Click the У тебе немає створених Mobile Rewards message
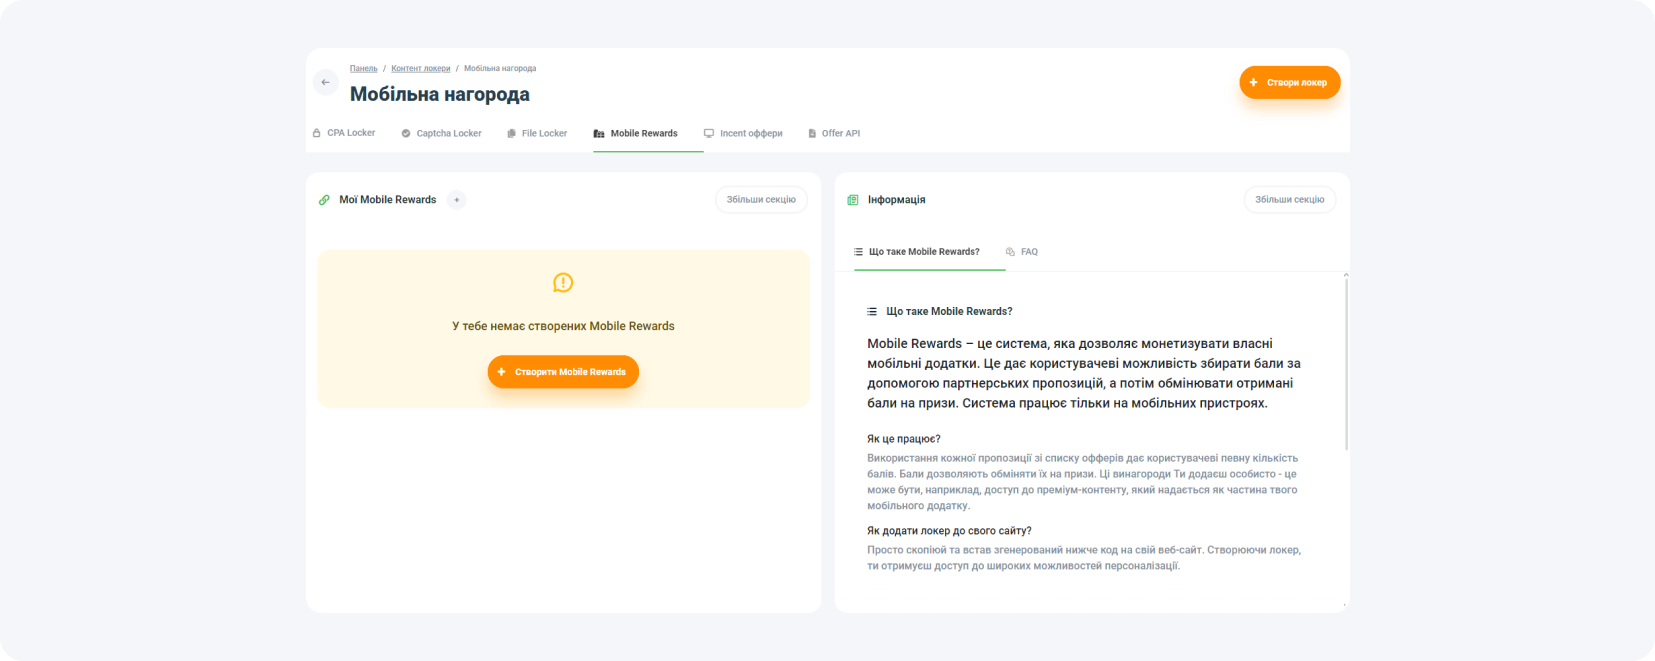1655x661 pixels. click(563, 326)
